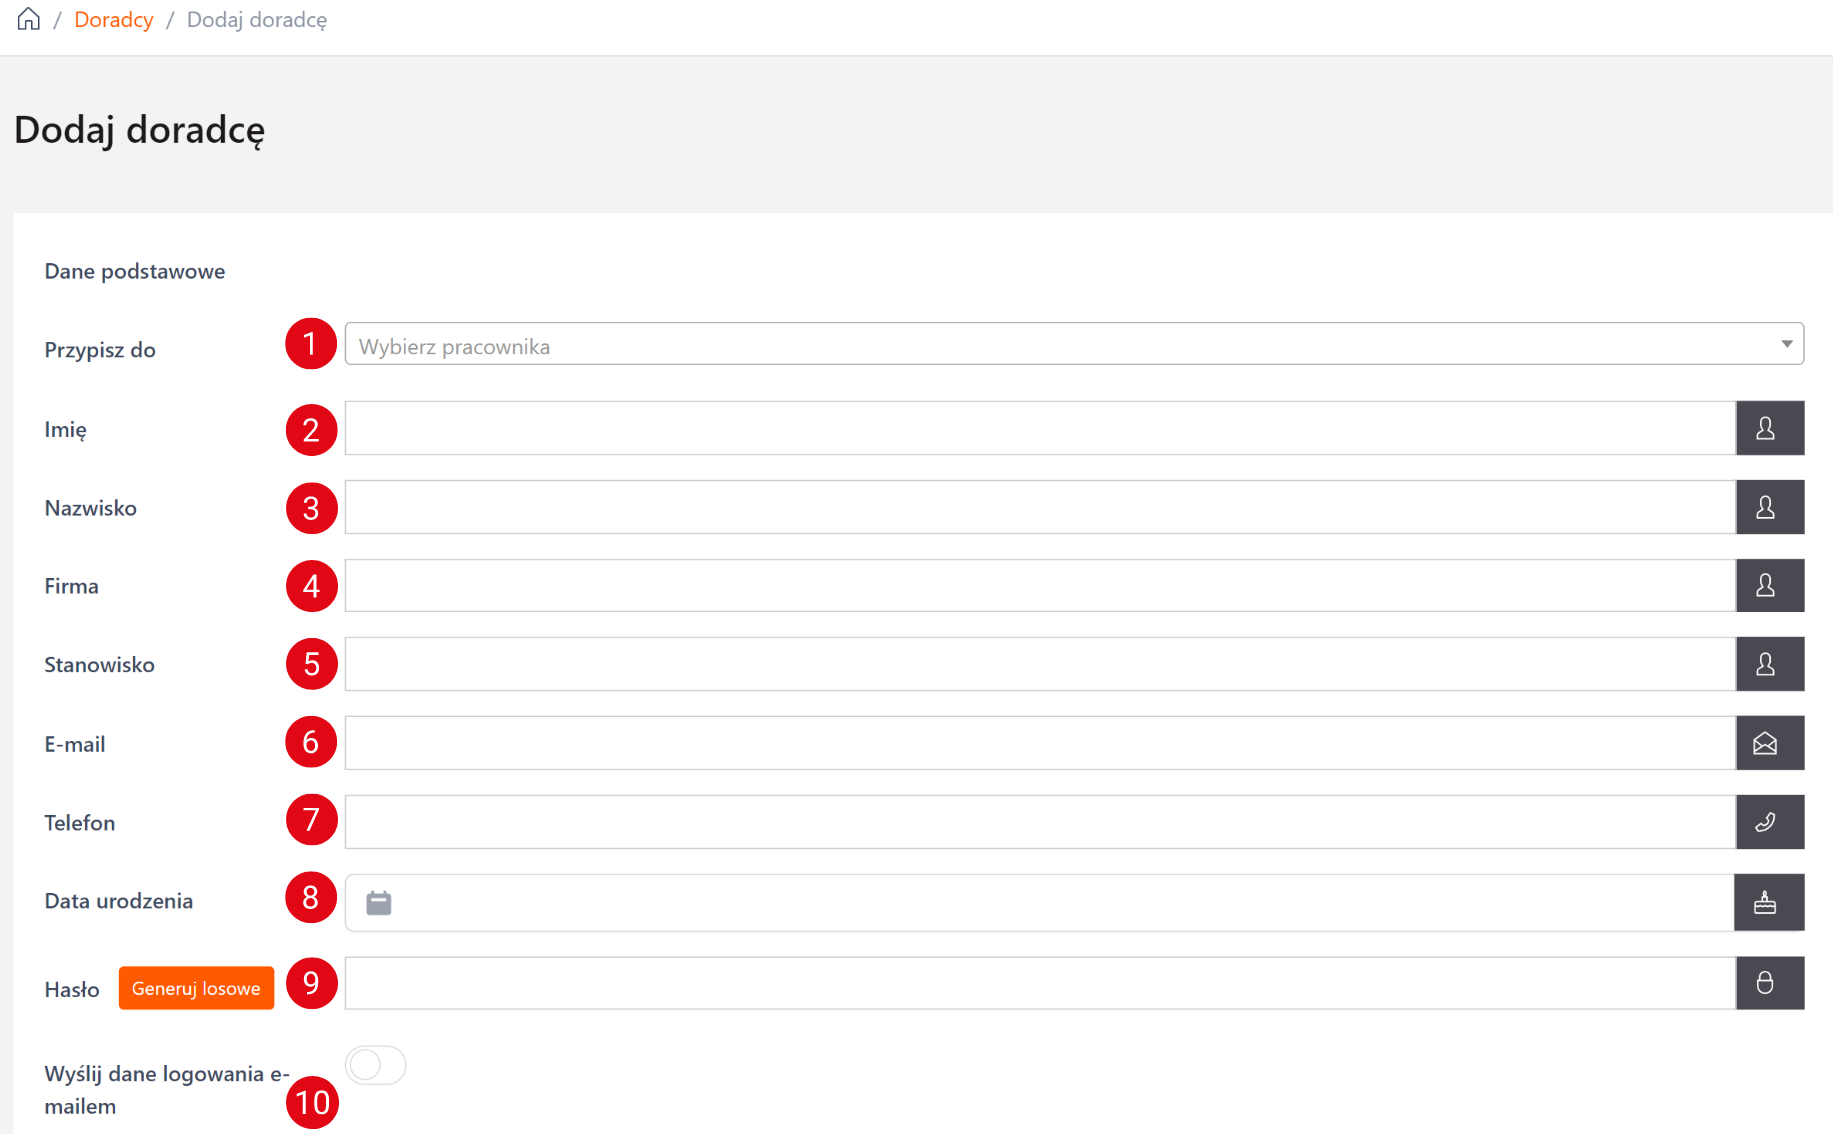Click the lock icon beside Hasło field
Image resolution: width=1833 pixels, height=1134 pixels.
click(x=1768, y=984)
